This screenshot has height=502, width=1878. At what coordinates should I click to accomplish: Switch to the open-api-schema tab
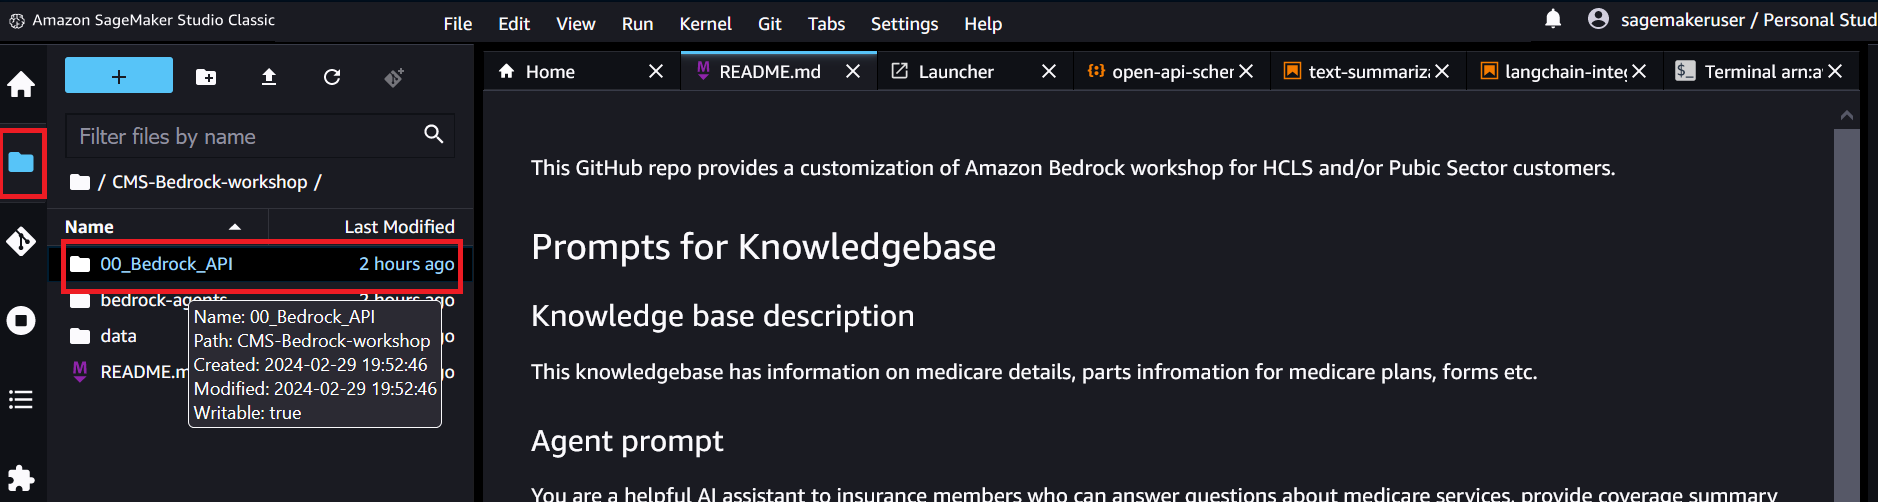[1172, 71]
